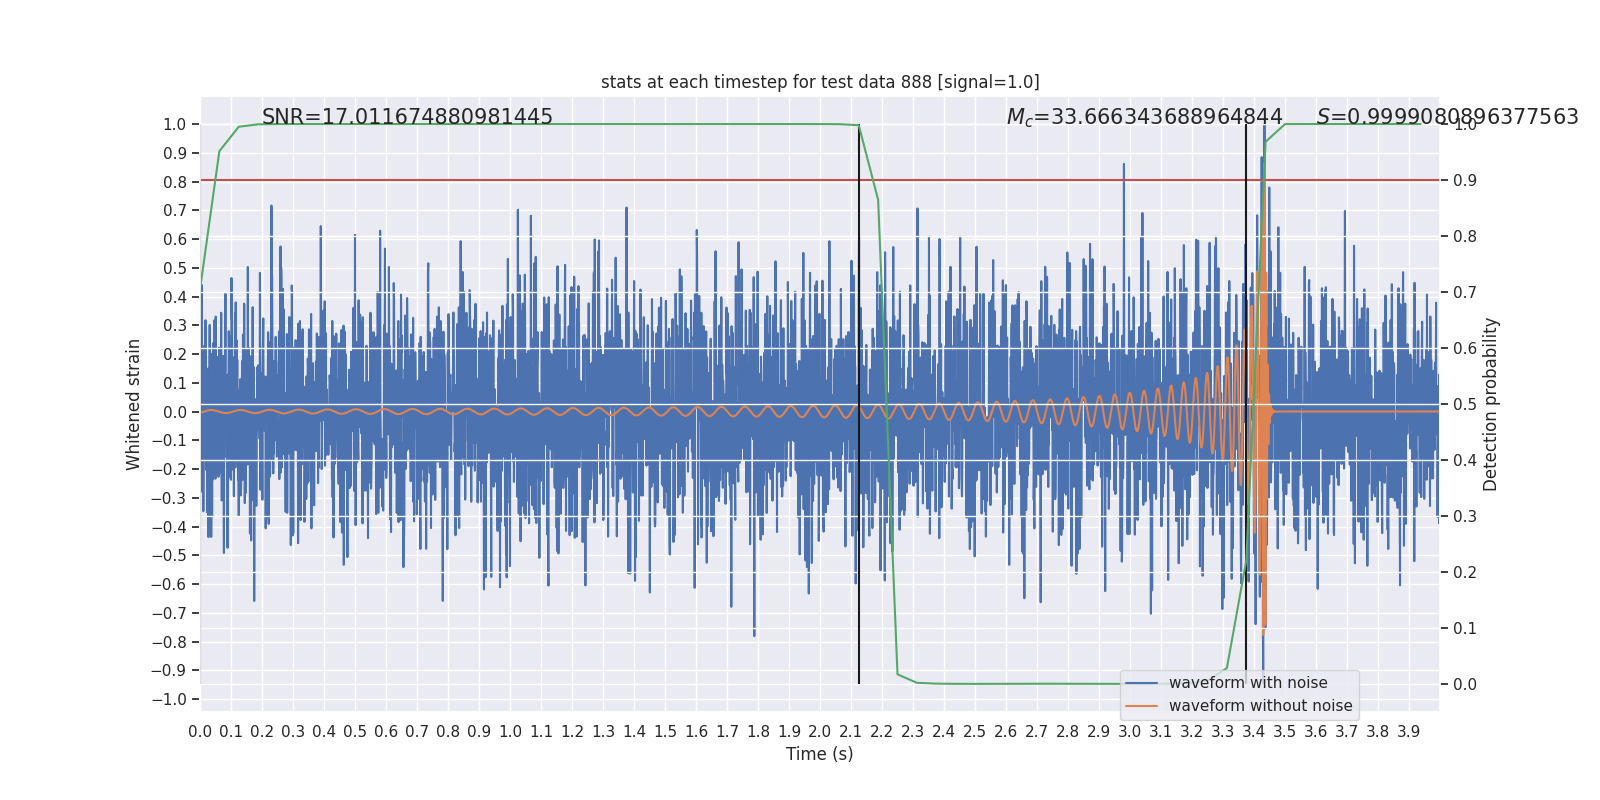Click the x-axis tick label 0.0
The image size is (1600, 800).
(x=200, y=732)
